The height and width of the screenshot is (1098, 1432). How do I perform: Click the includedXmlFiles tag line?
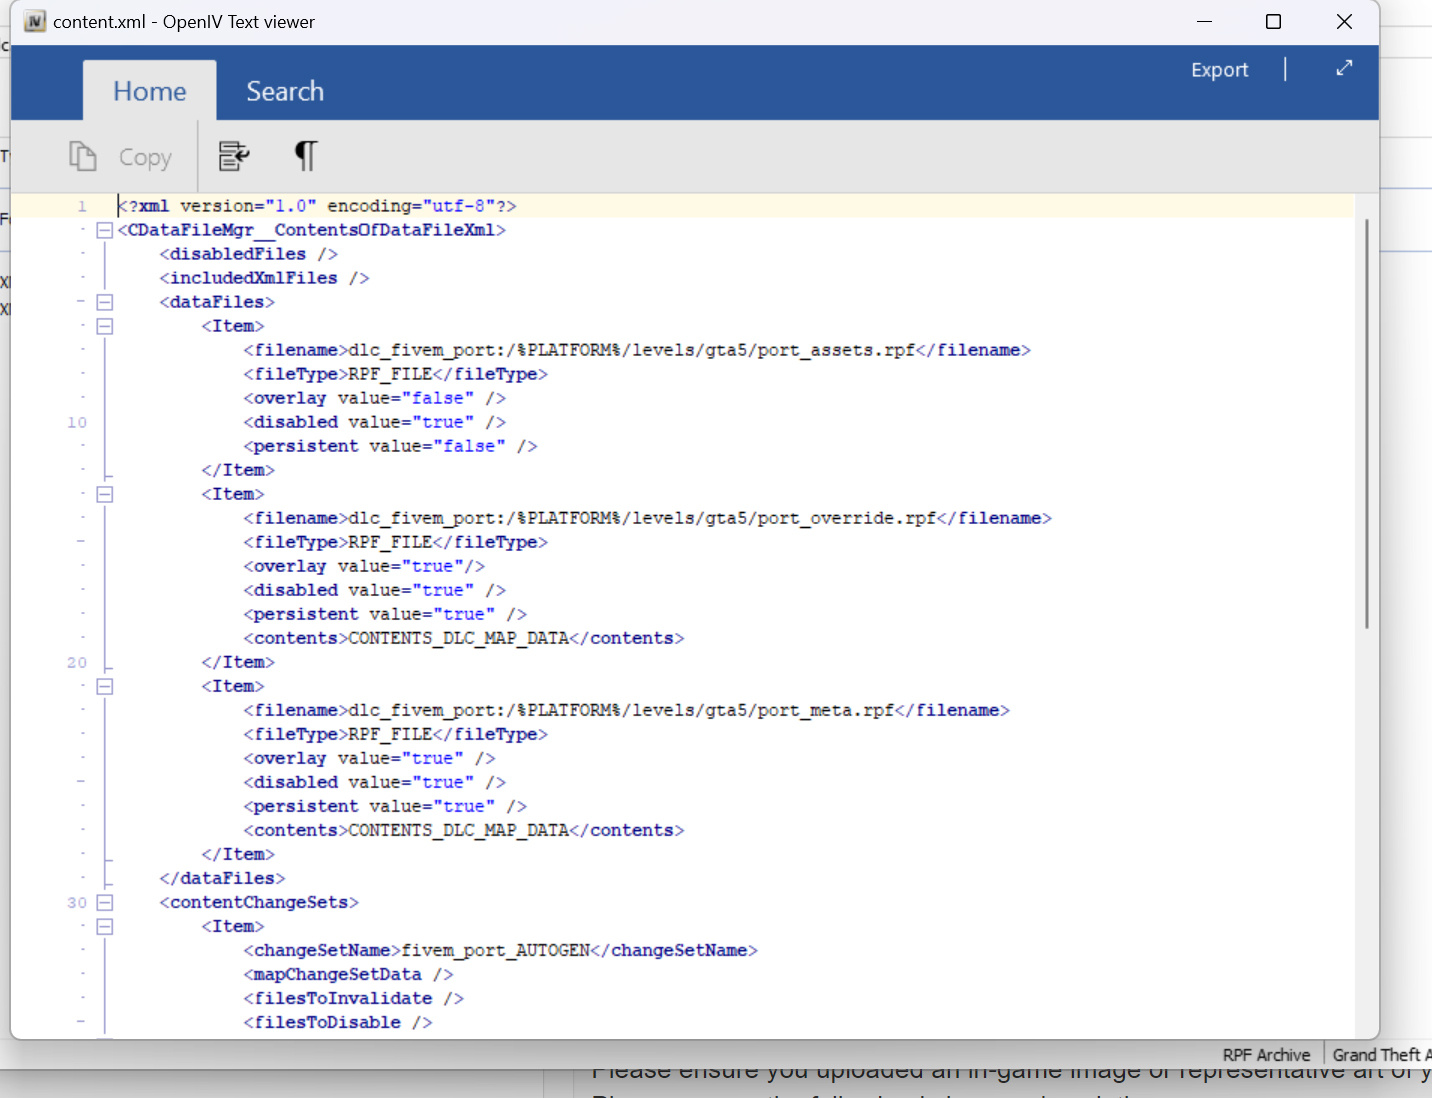pos(264,278)
